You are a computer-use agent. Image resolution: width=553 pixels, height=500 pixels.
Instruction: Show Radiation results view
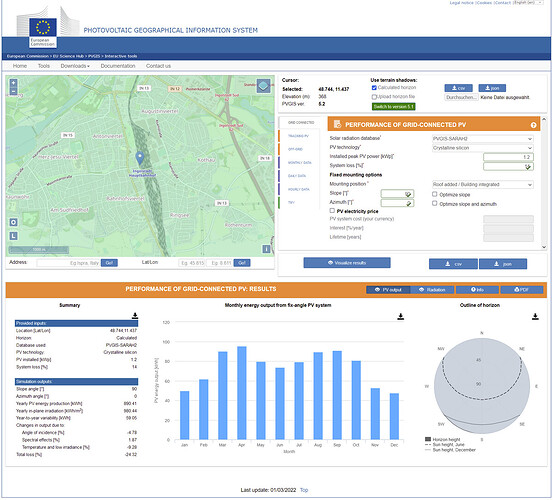[x=432, y=289]
